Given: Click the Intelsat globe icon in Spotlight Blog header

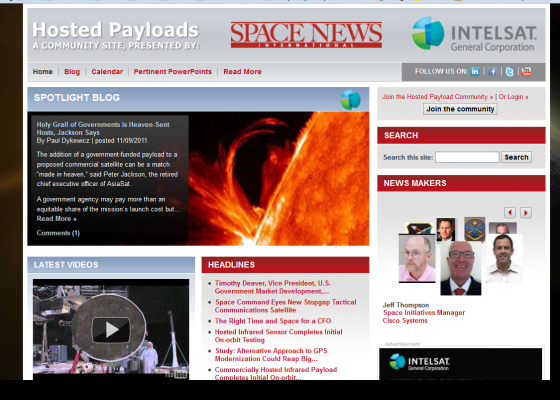Looking at the screenshot, I should coord(350,99).
